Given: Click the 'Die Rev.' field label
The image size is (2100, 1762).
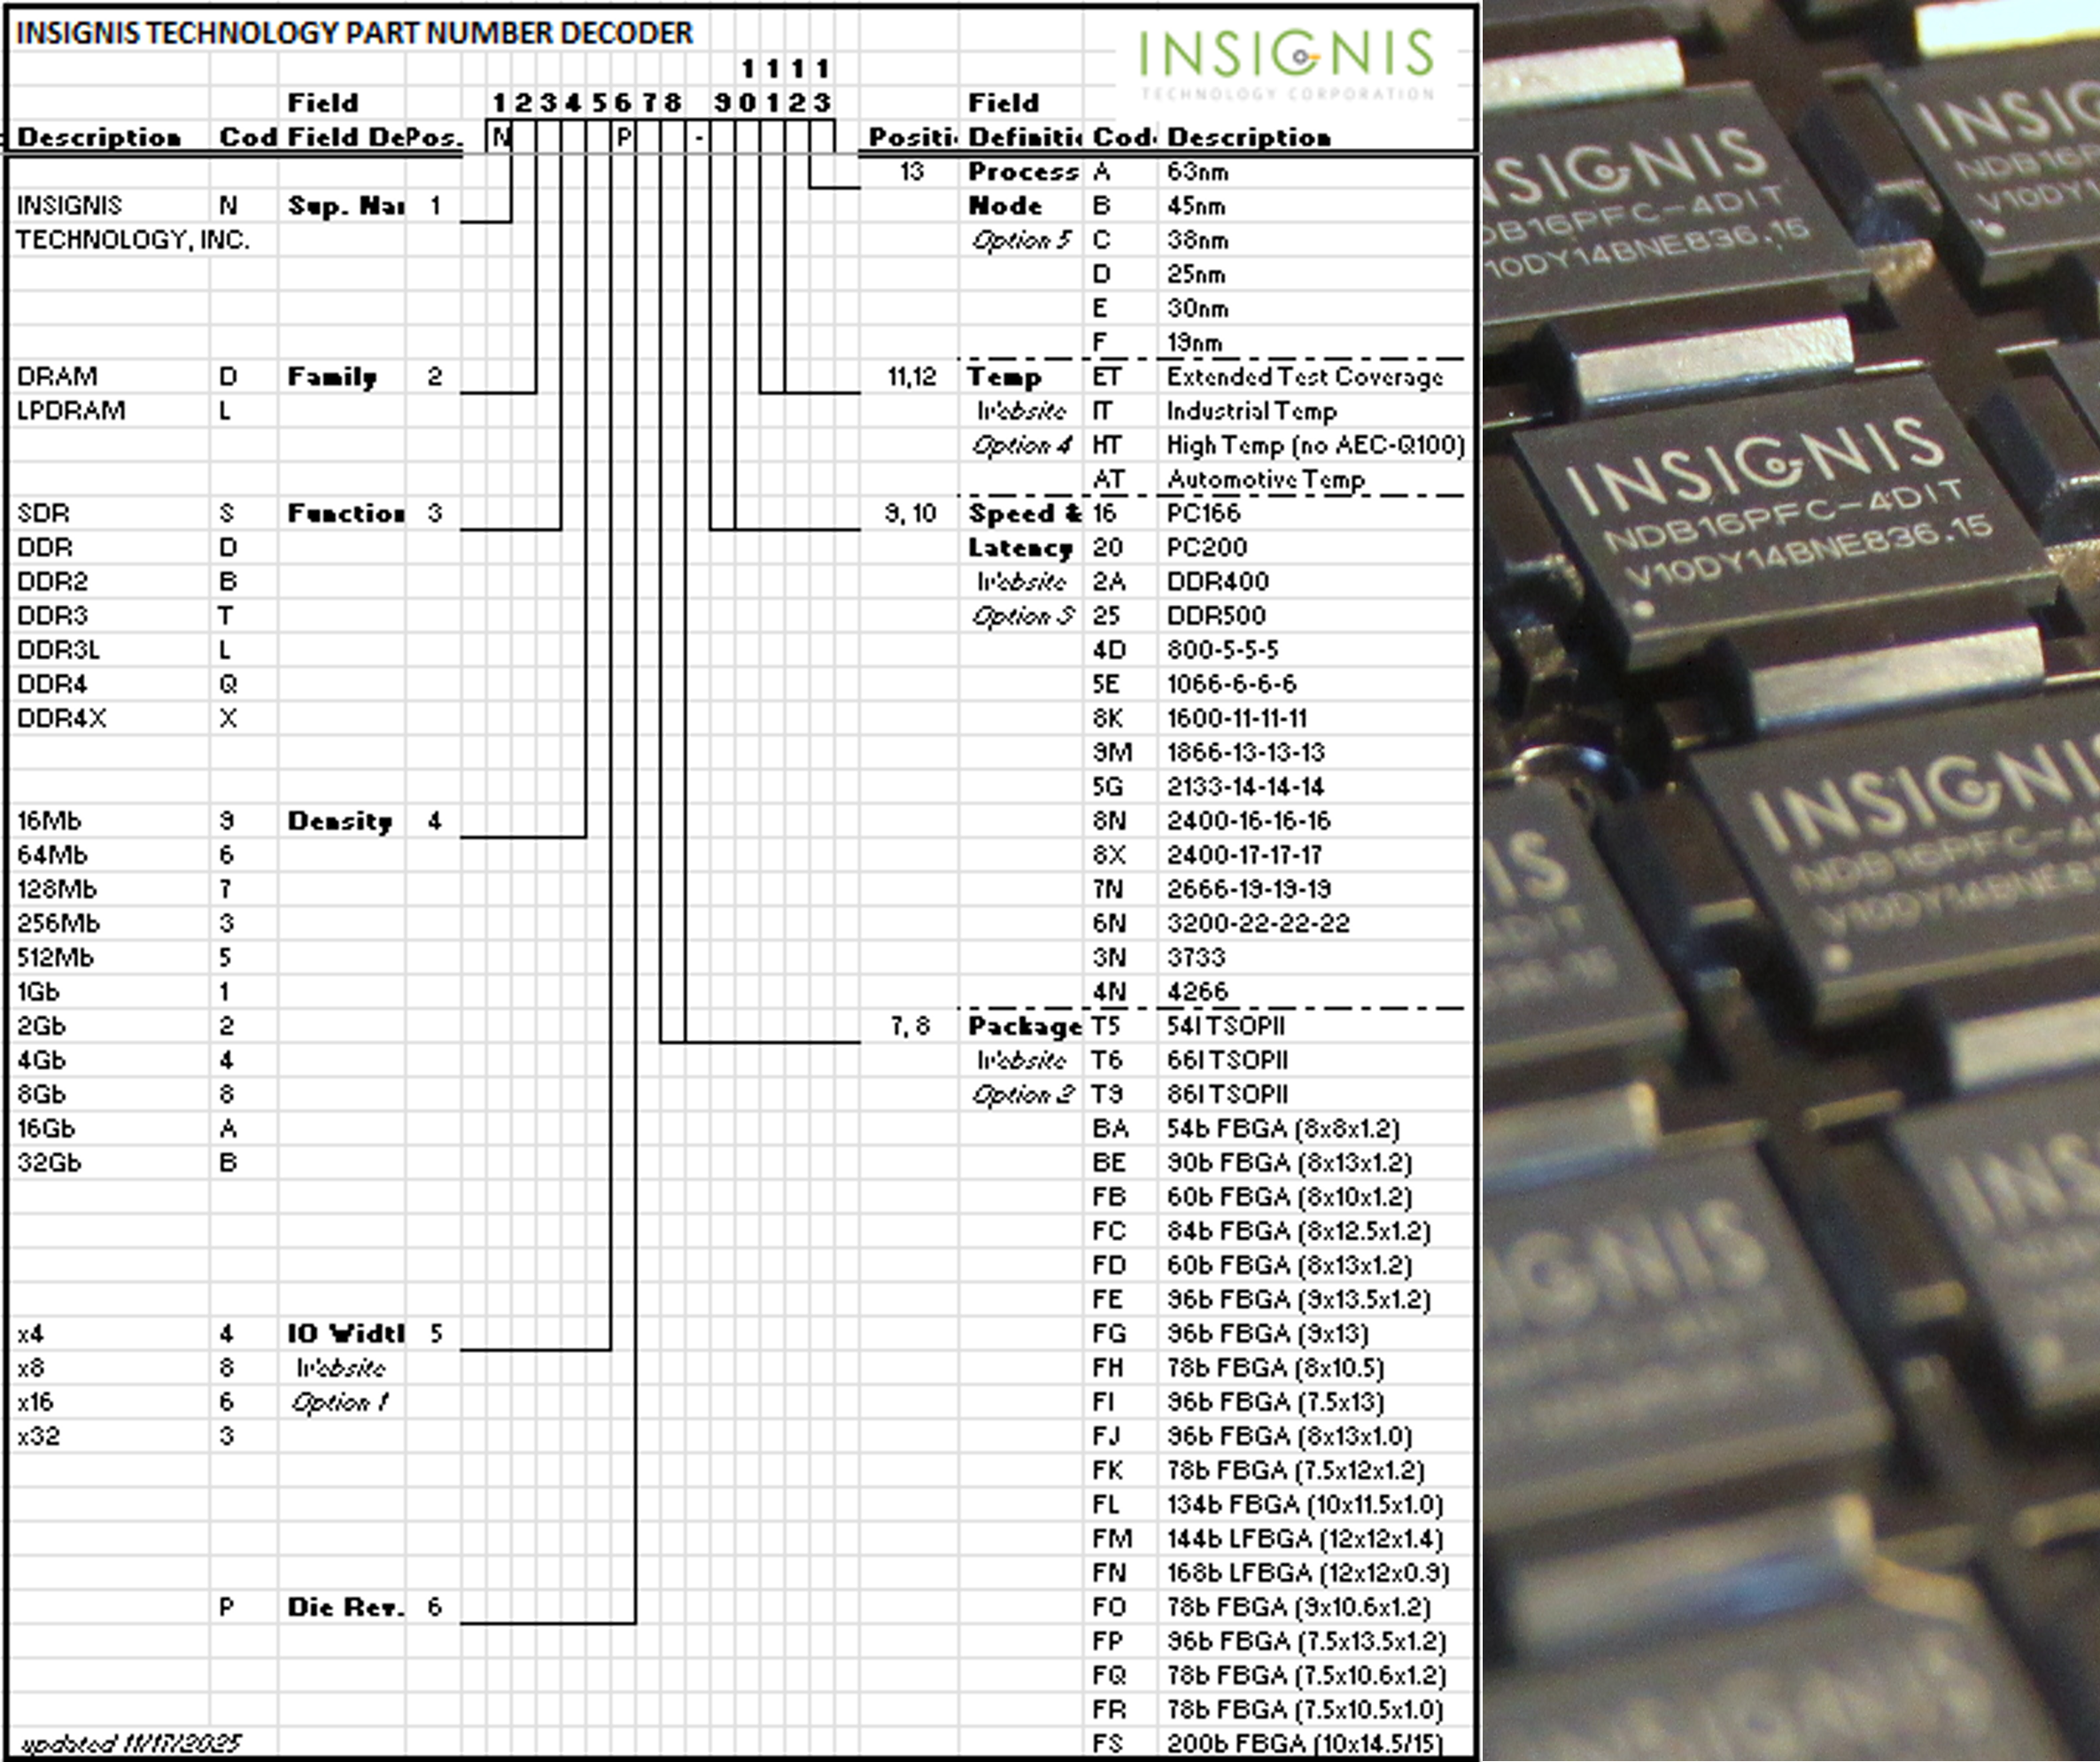Looking at the screenshot, I should point(345,1607).
